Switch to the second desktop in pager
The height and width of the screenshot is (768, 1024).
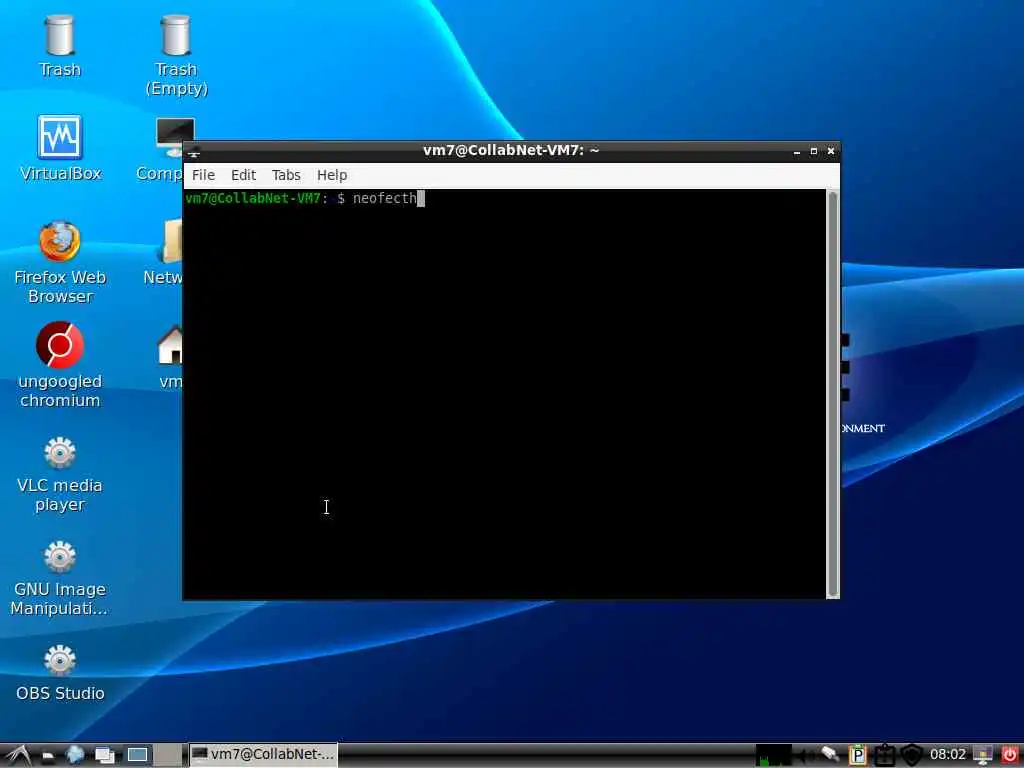168,755
